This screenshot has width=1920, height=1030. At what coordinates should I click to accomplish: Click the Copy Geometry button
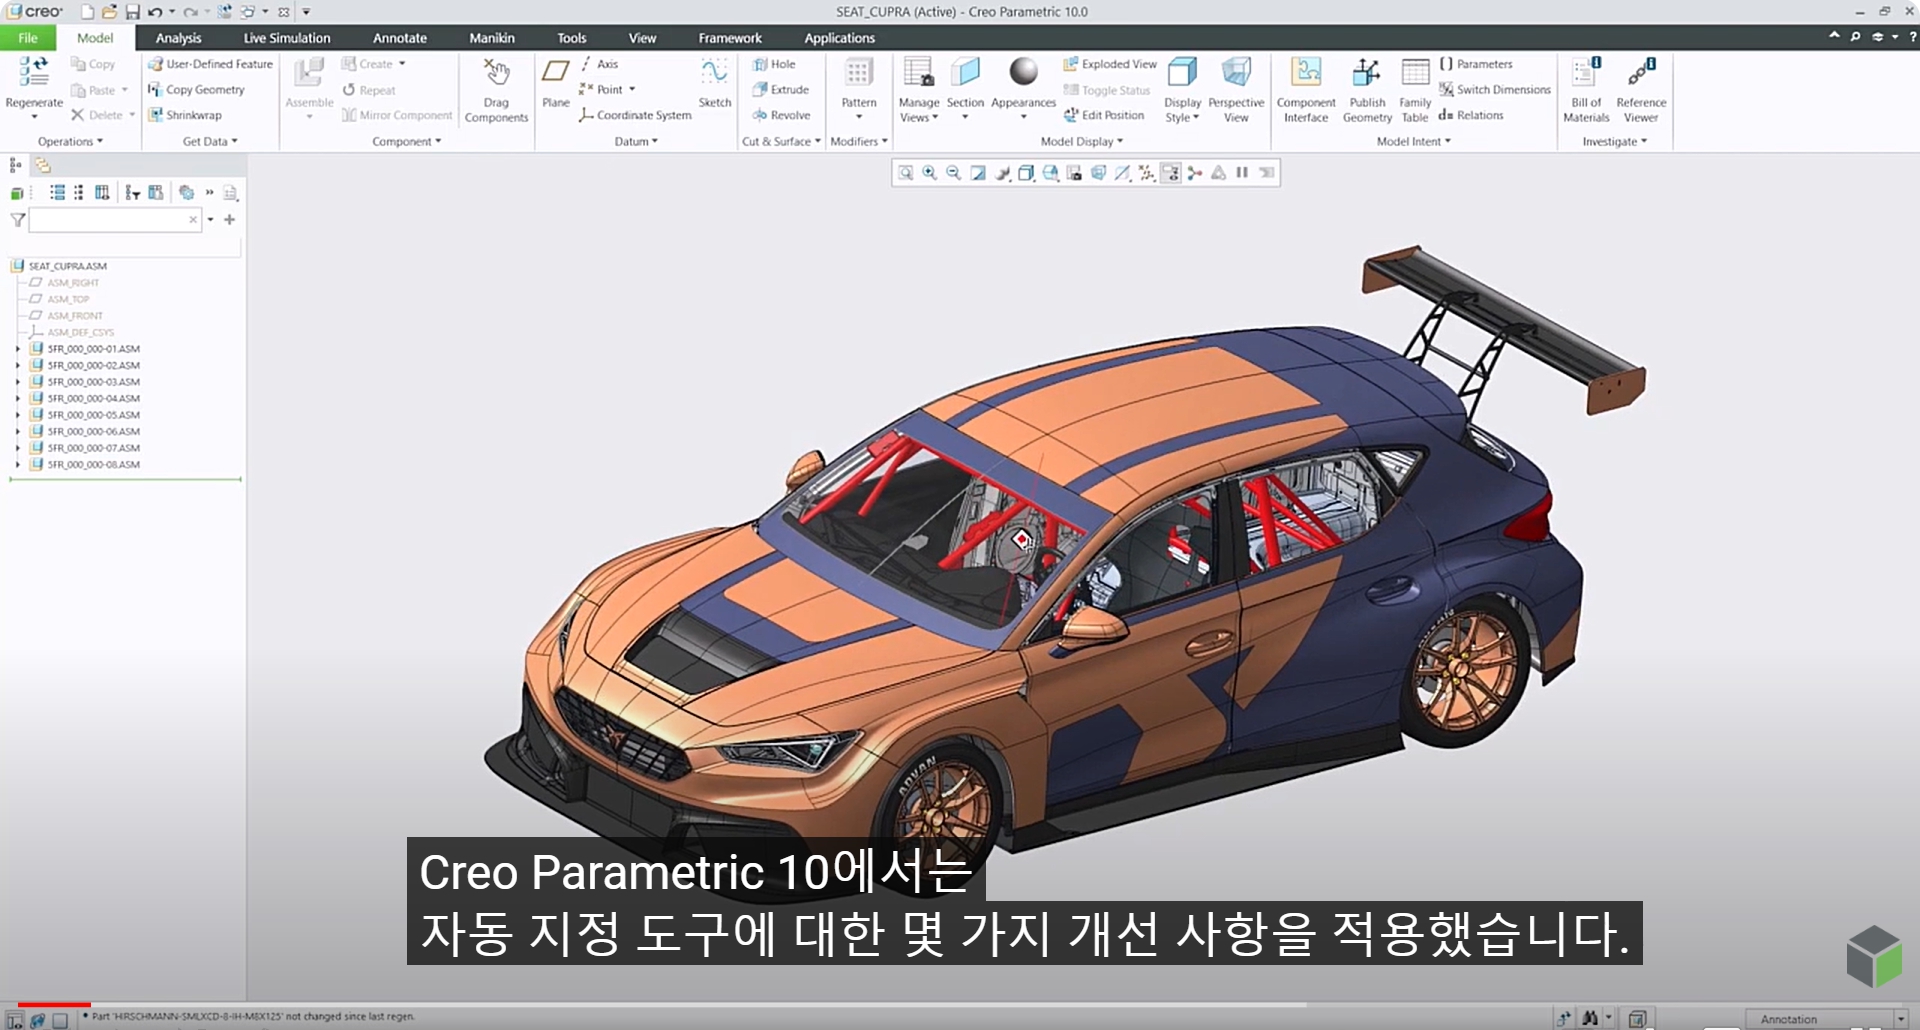tap(196, 90)
